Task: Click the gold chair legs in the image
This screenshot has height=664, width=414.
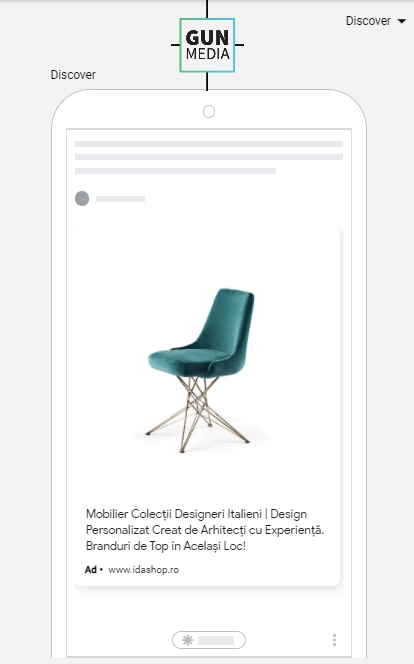Action: click(197, 413)
